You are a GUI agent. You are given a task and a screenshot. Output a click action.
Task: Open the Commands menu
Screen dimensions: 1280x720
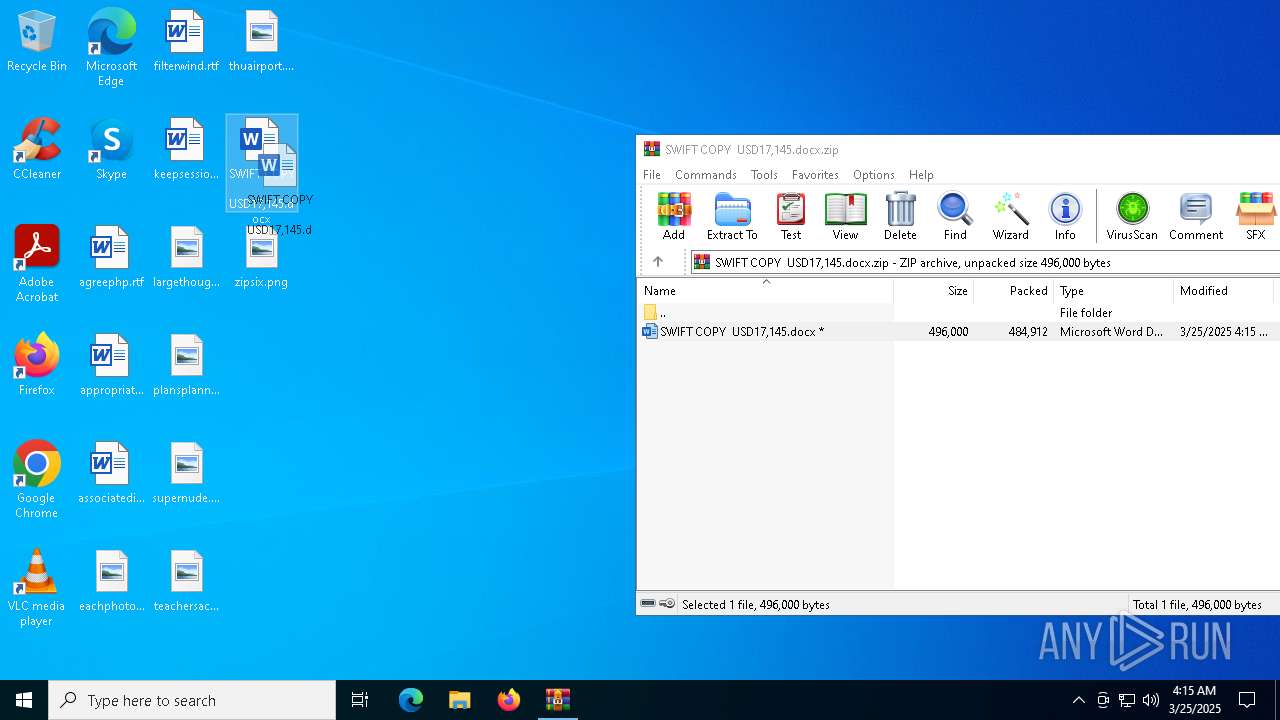pos(706,174)
